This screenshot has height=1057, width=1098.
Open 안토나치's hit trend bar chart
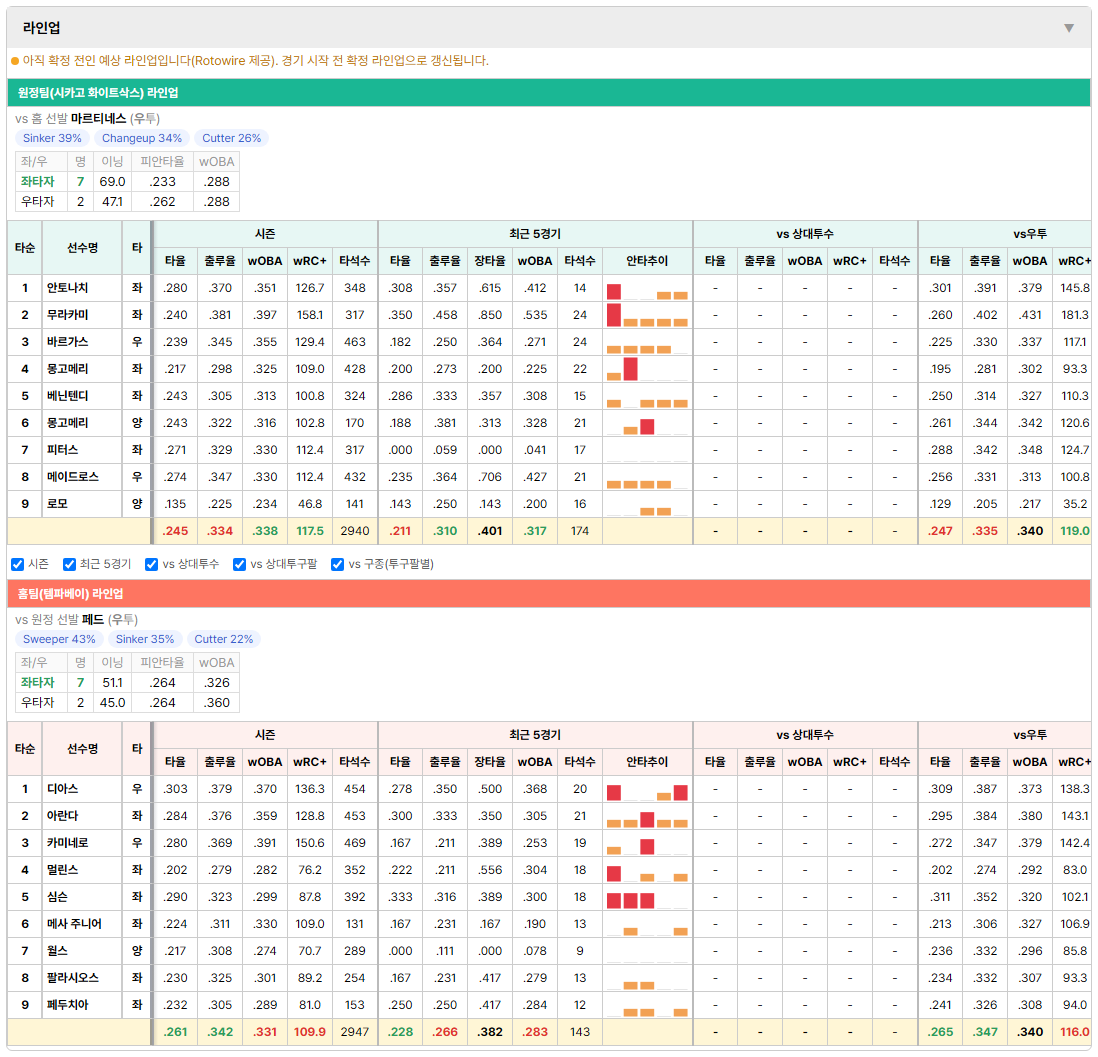point(647,288)
